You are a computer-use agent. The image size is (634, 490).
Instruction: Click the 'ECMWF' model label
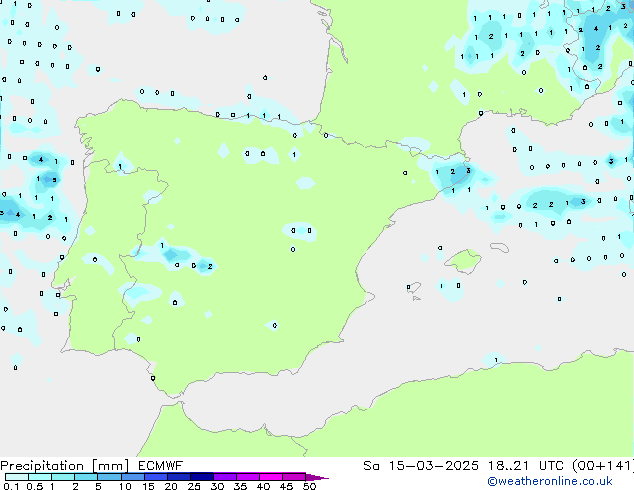161,466
